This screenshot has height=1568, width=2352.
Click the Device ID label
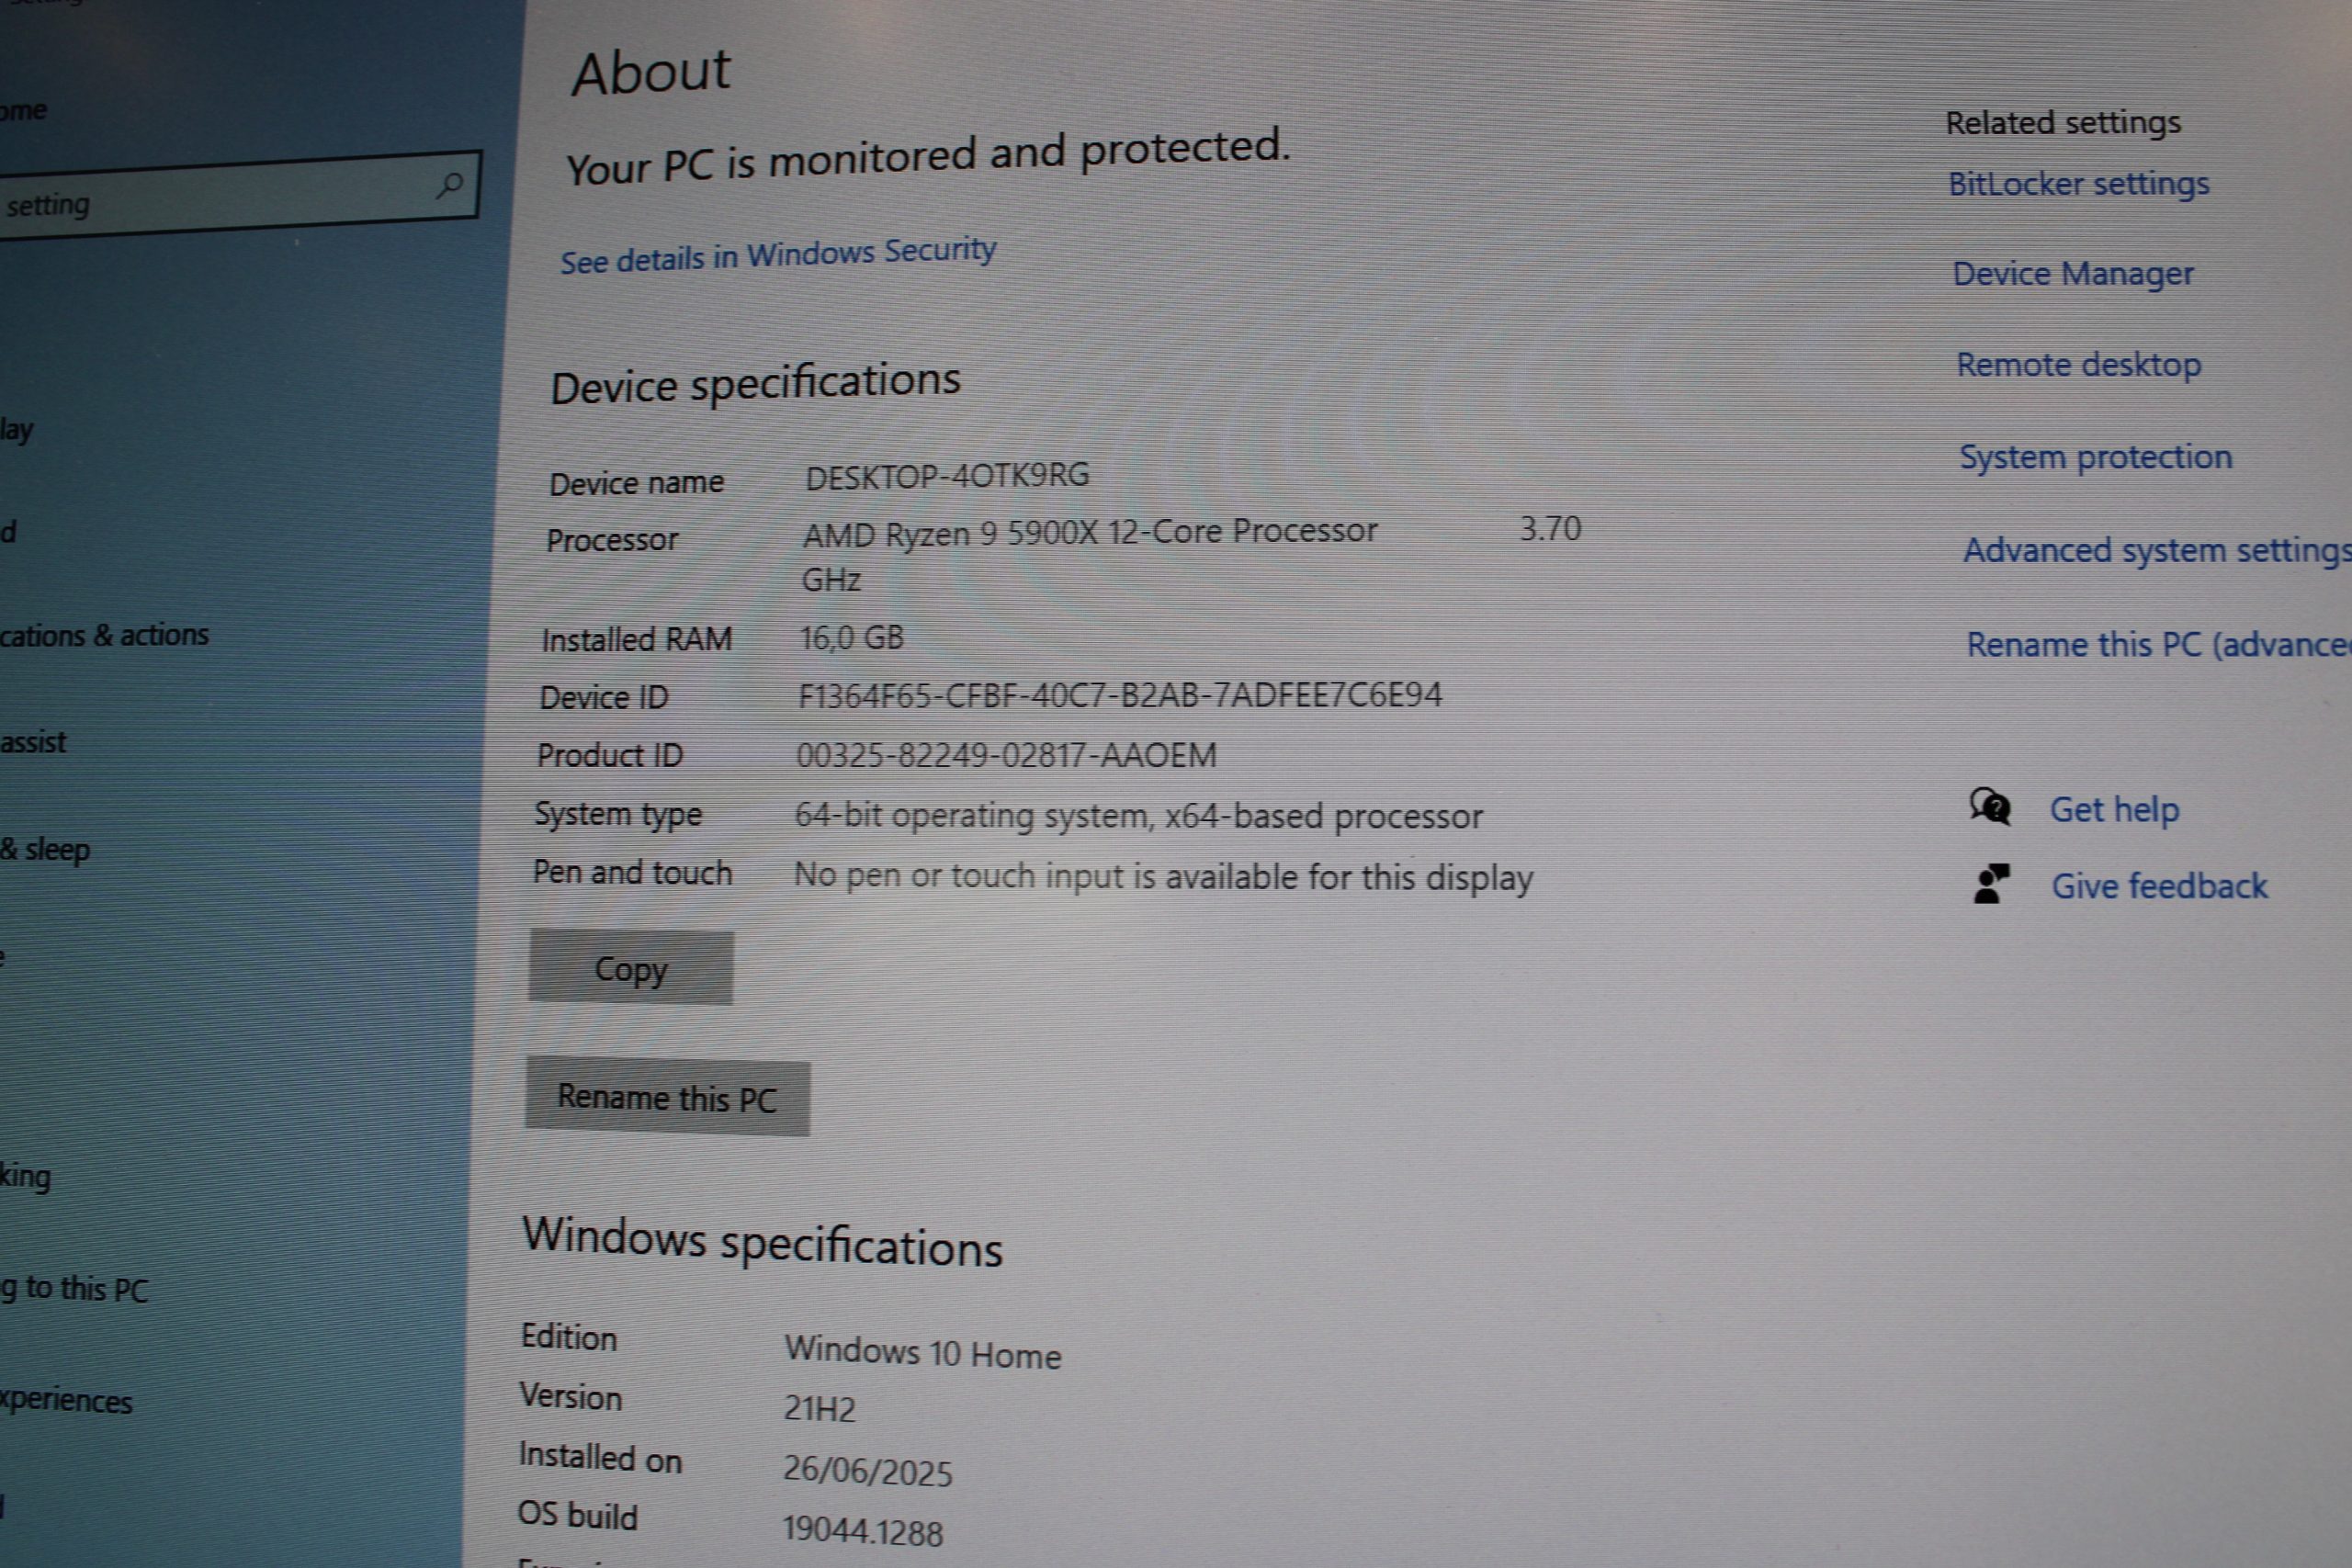[604, 697]
